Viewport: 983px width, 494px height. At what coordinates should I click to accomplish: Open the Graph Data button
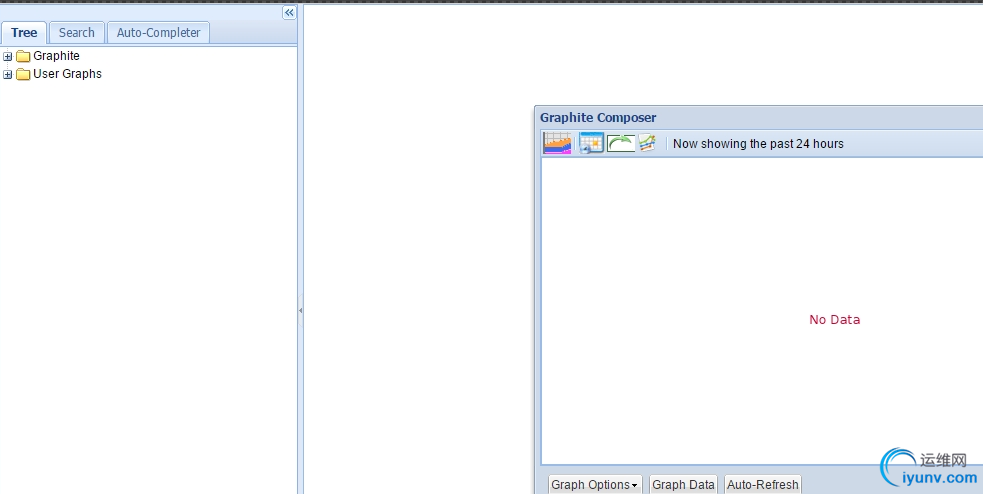683,485
